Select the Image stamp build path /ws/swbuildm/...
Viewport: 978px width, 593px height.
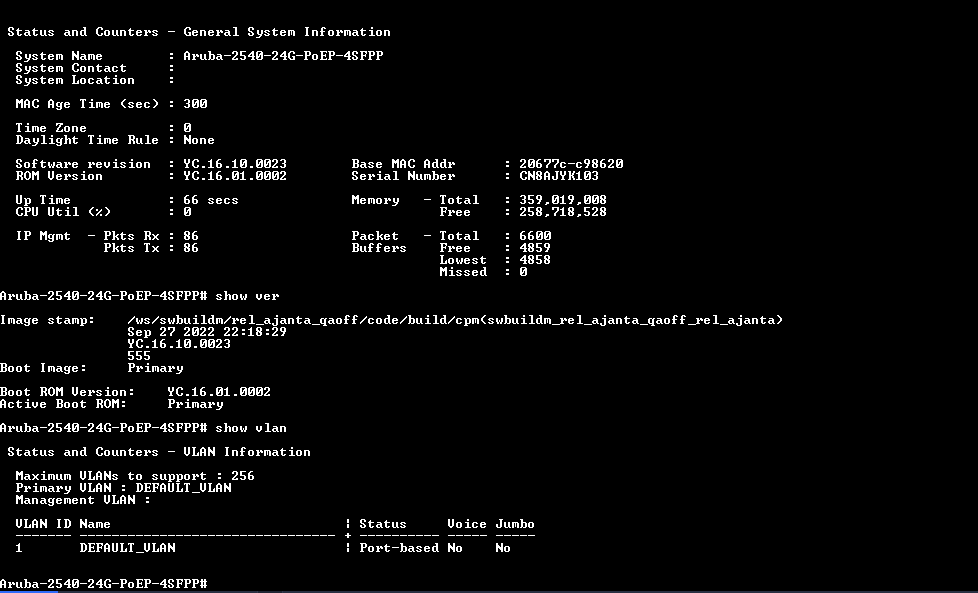click(x=454, y=320)
